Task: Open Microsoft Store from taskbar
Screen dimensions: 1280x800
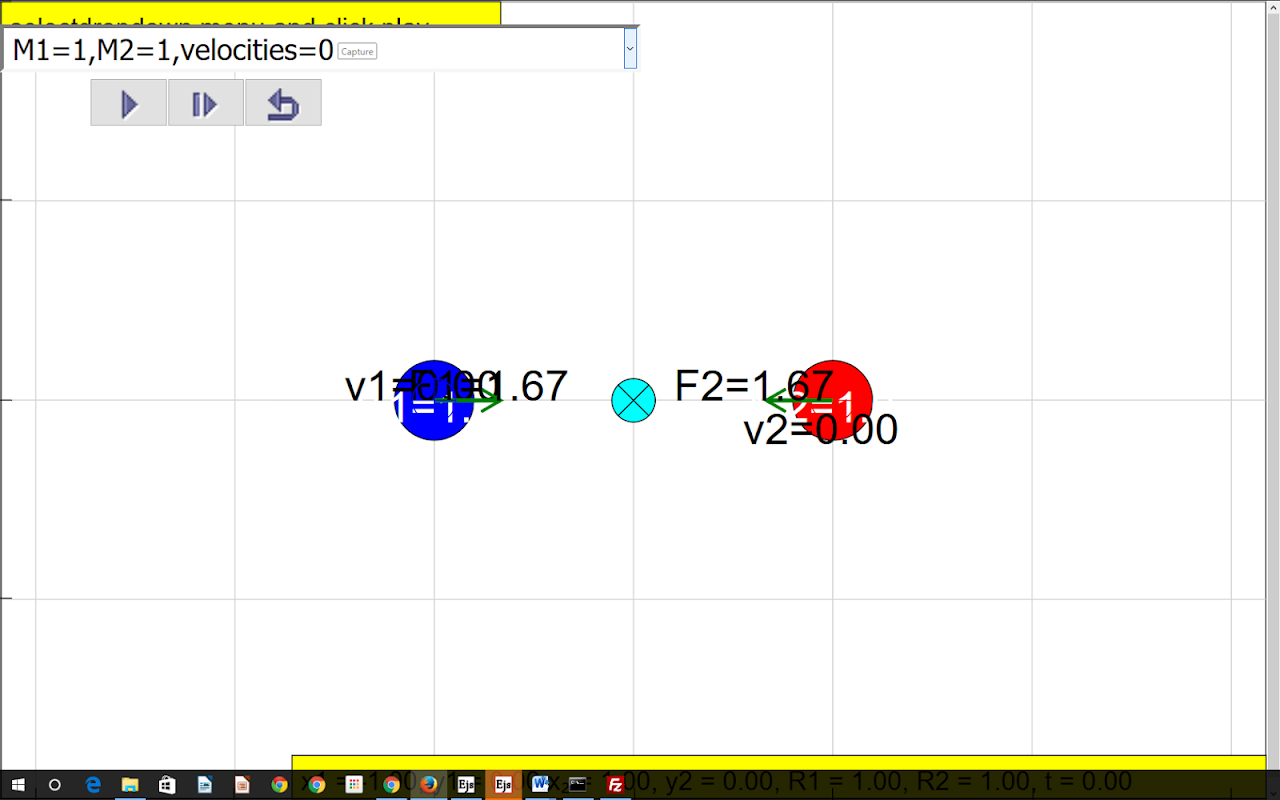Action: 167,785
